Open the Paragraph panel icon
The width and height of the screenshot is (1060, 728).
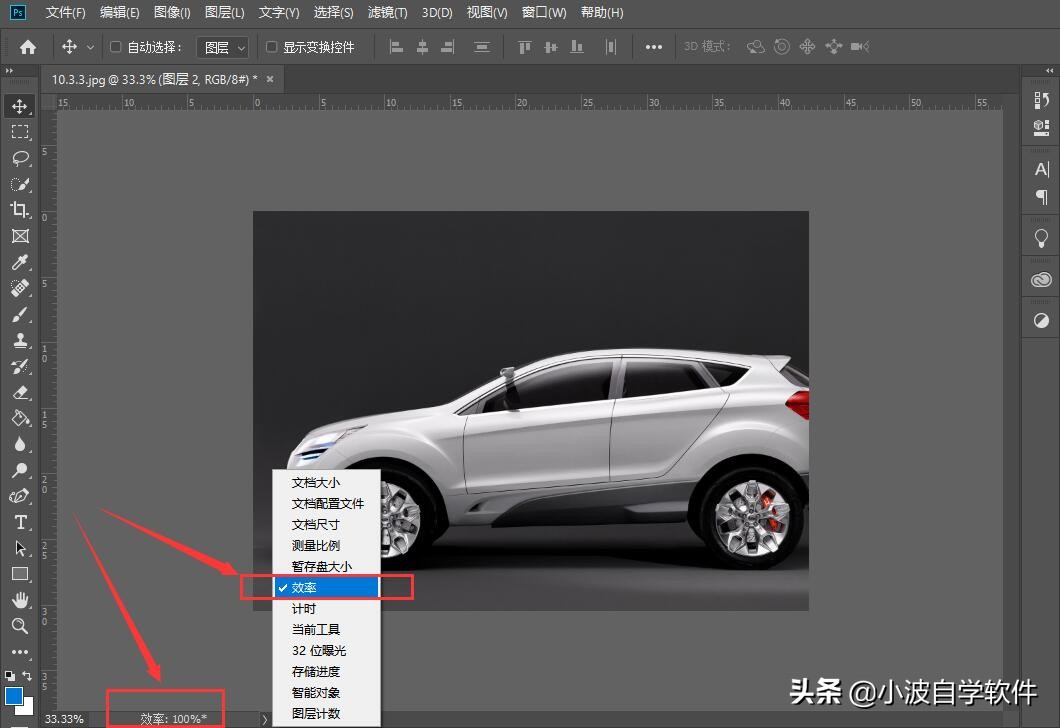[x=1041, y=197]
